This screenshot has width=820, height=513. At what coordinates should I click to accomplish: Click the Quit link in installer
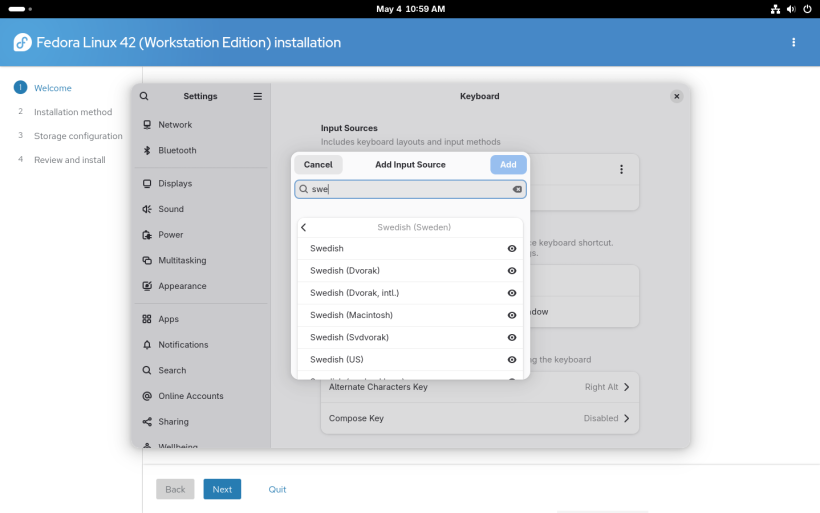277,489
